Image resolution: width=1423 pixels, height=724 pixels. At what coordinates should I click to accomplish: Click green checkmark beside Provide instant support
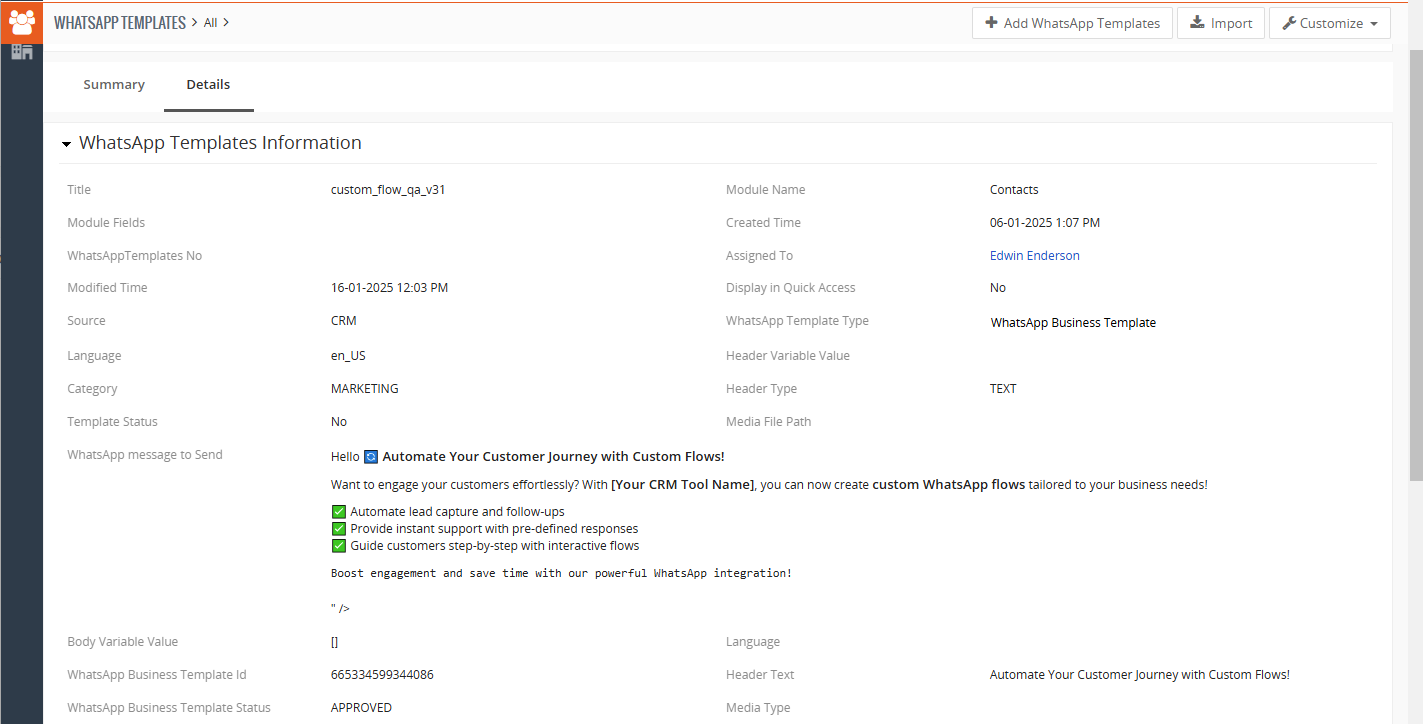pos(338,529)
